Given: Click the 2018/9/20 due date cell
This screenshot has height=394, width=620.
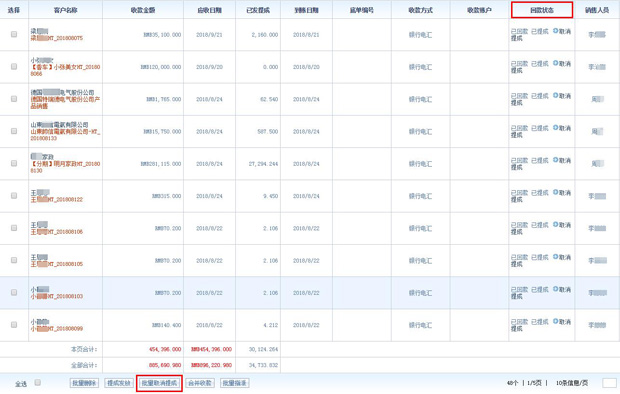Looking at the screenshot, I should click(x=210, y=67).
